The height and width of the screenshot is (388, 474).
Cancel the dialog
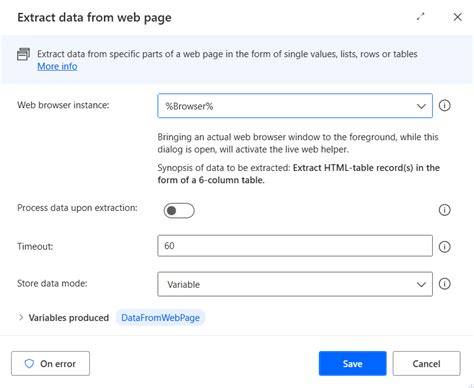click(426, 363)
